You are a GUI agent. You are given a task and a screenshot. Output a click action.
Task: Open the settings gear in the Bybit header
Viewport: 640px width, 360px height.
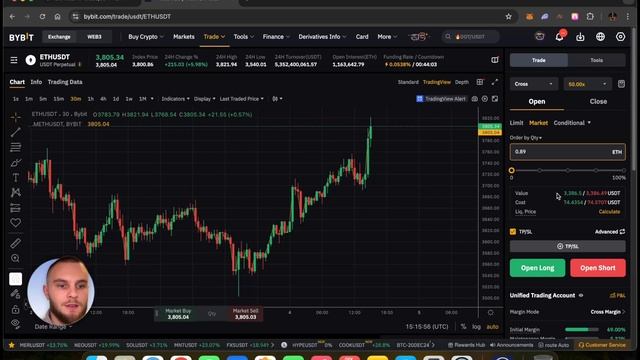(620, 37)
